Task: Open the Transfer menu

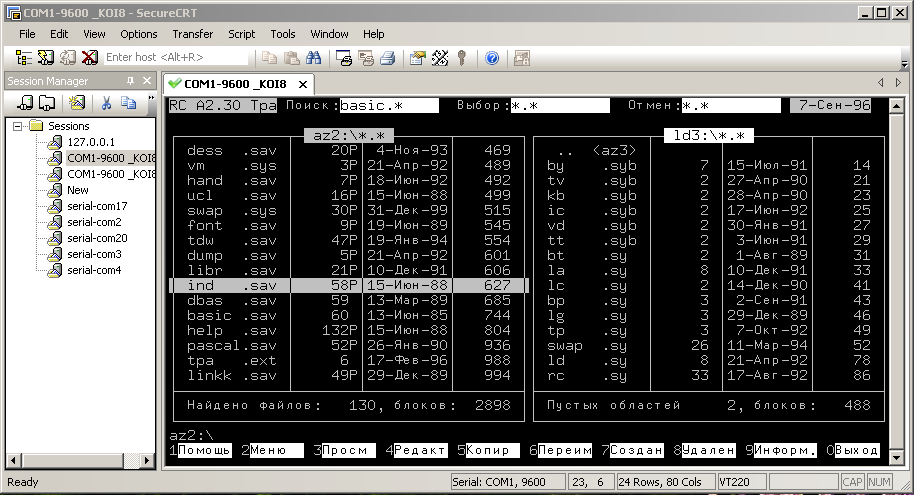Action: click(192, 34)
